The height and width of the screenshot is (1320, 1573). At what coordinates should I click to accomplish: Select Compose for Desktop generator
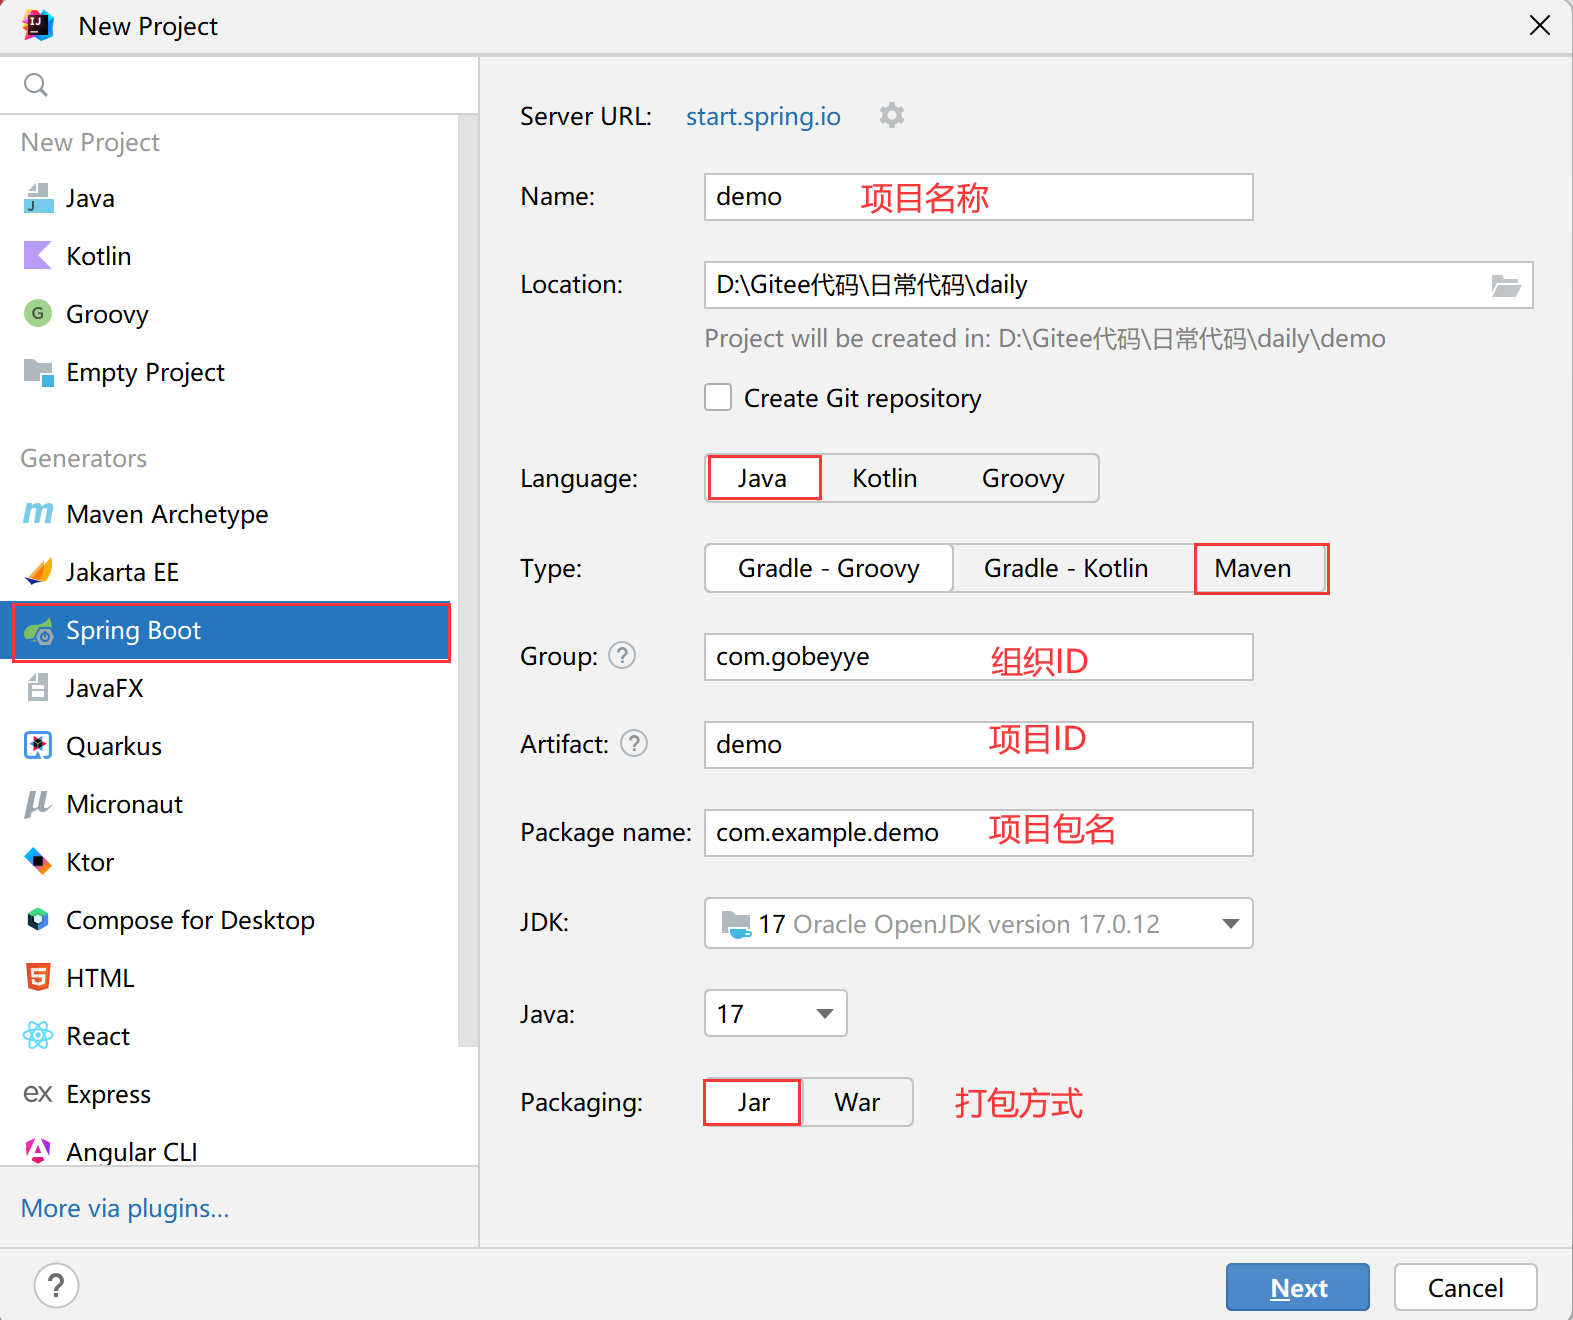pos(229,920)
